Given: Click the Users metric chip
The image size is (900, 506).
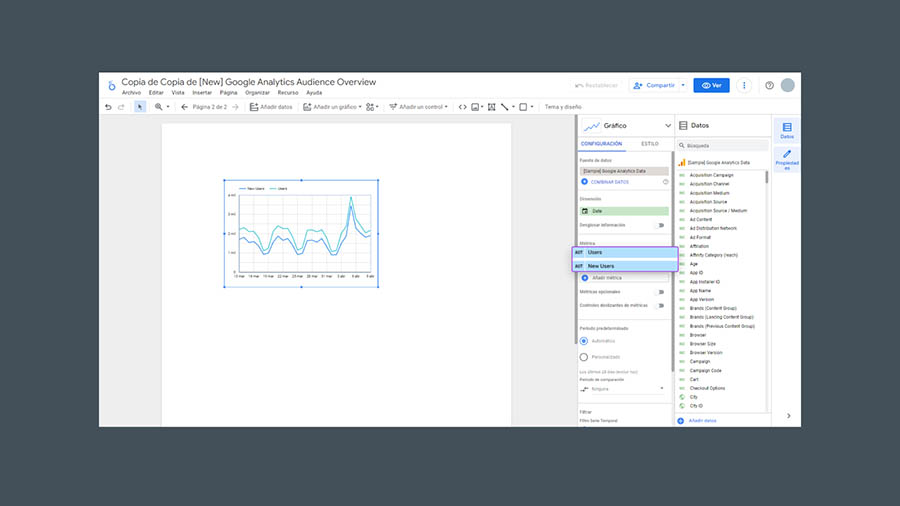Looking at the screenshot, I should point(624,252).
